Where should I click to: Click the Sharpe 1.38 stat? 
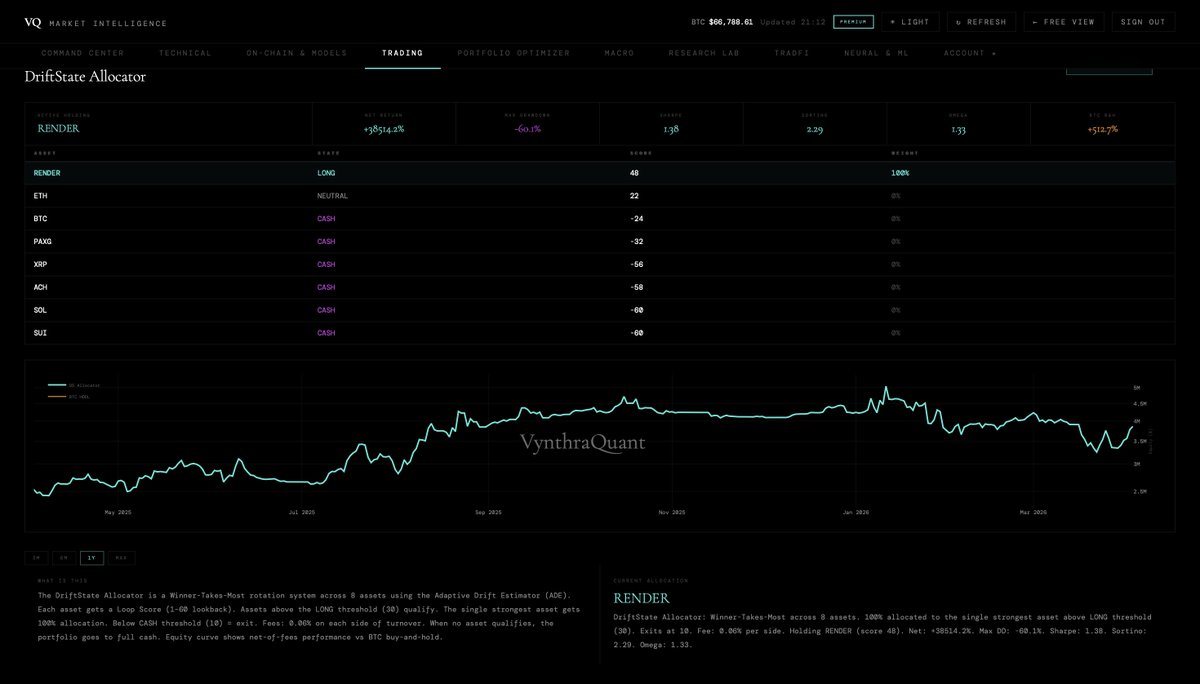pos(671,124)
